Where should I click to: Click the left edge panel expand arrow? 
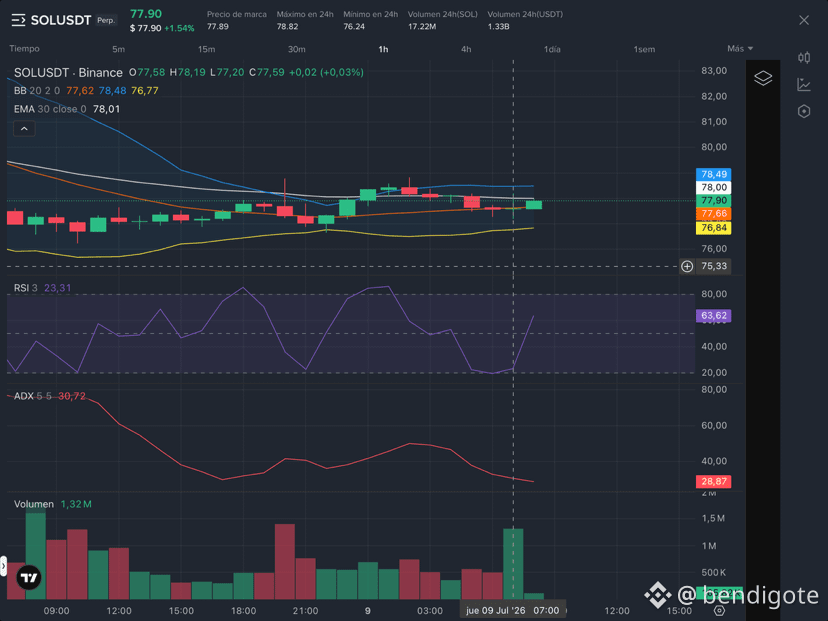point(3,566)
